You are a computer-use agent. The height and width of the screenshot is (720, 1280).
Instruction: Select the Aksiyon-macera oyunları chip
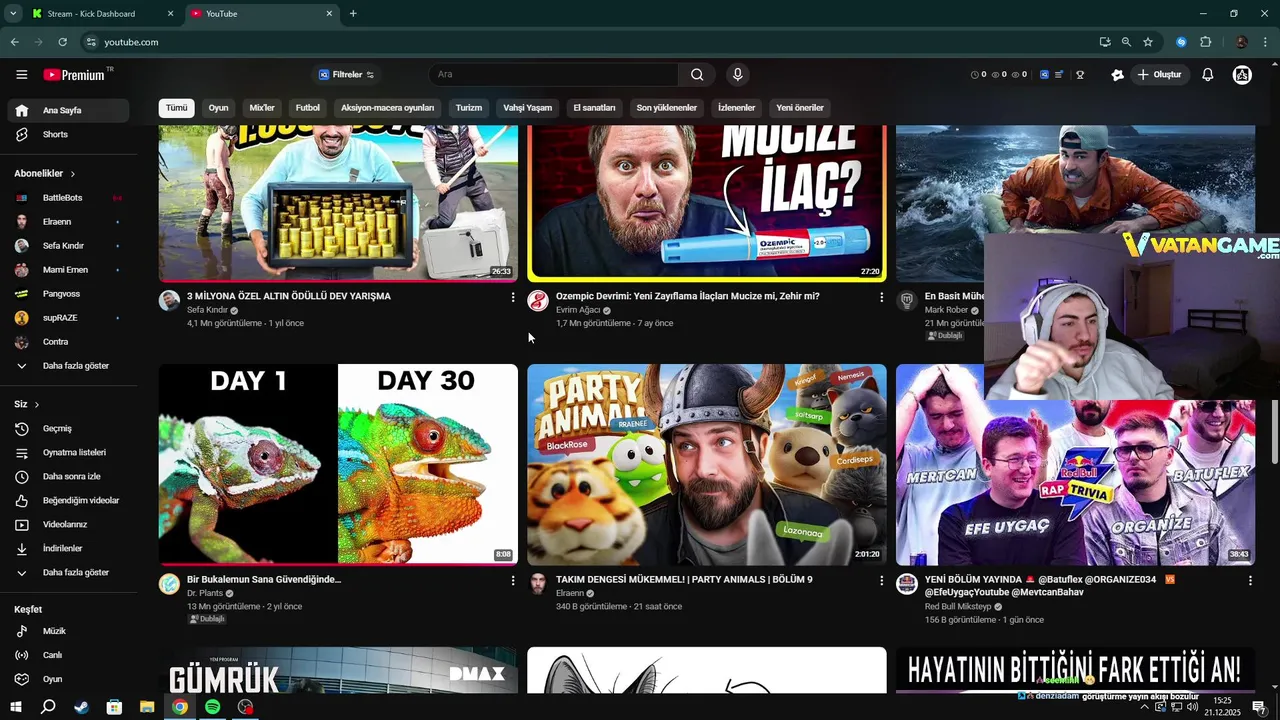[387, 108]
